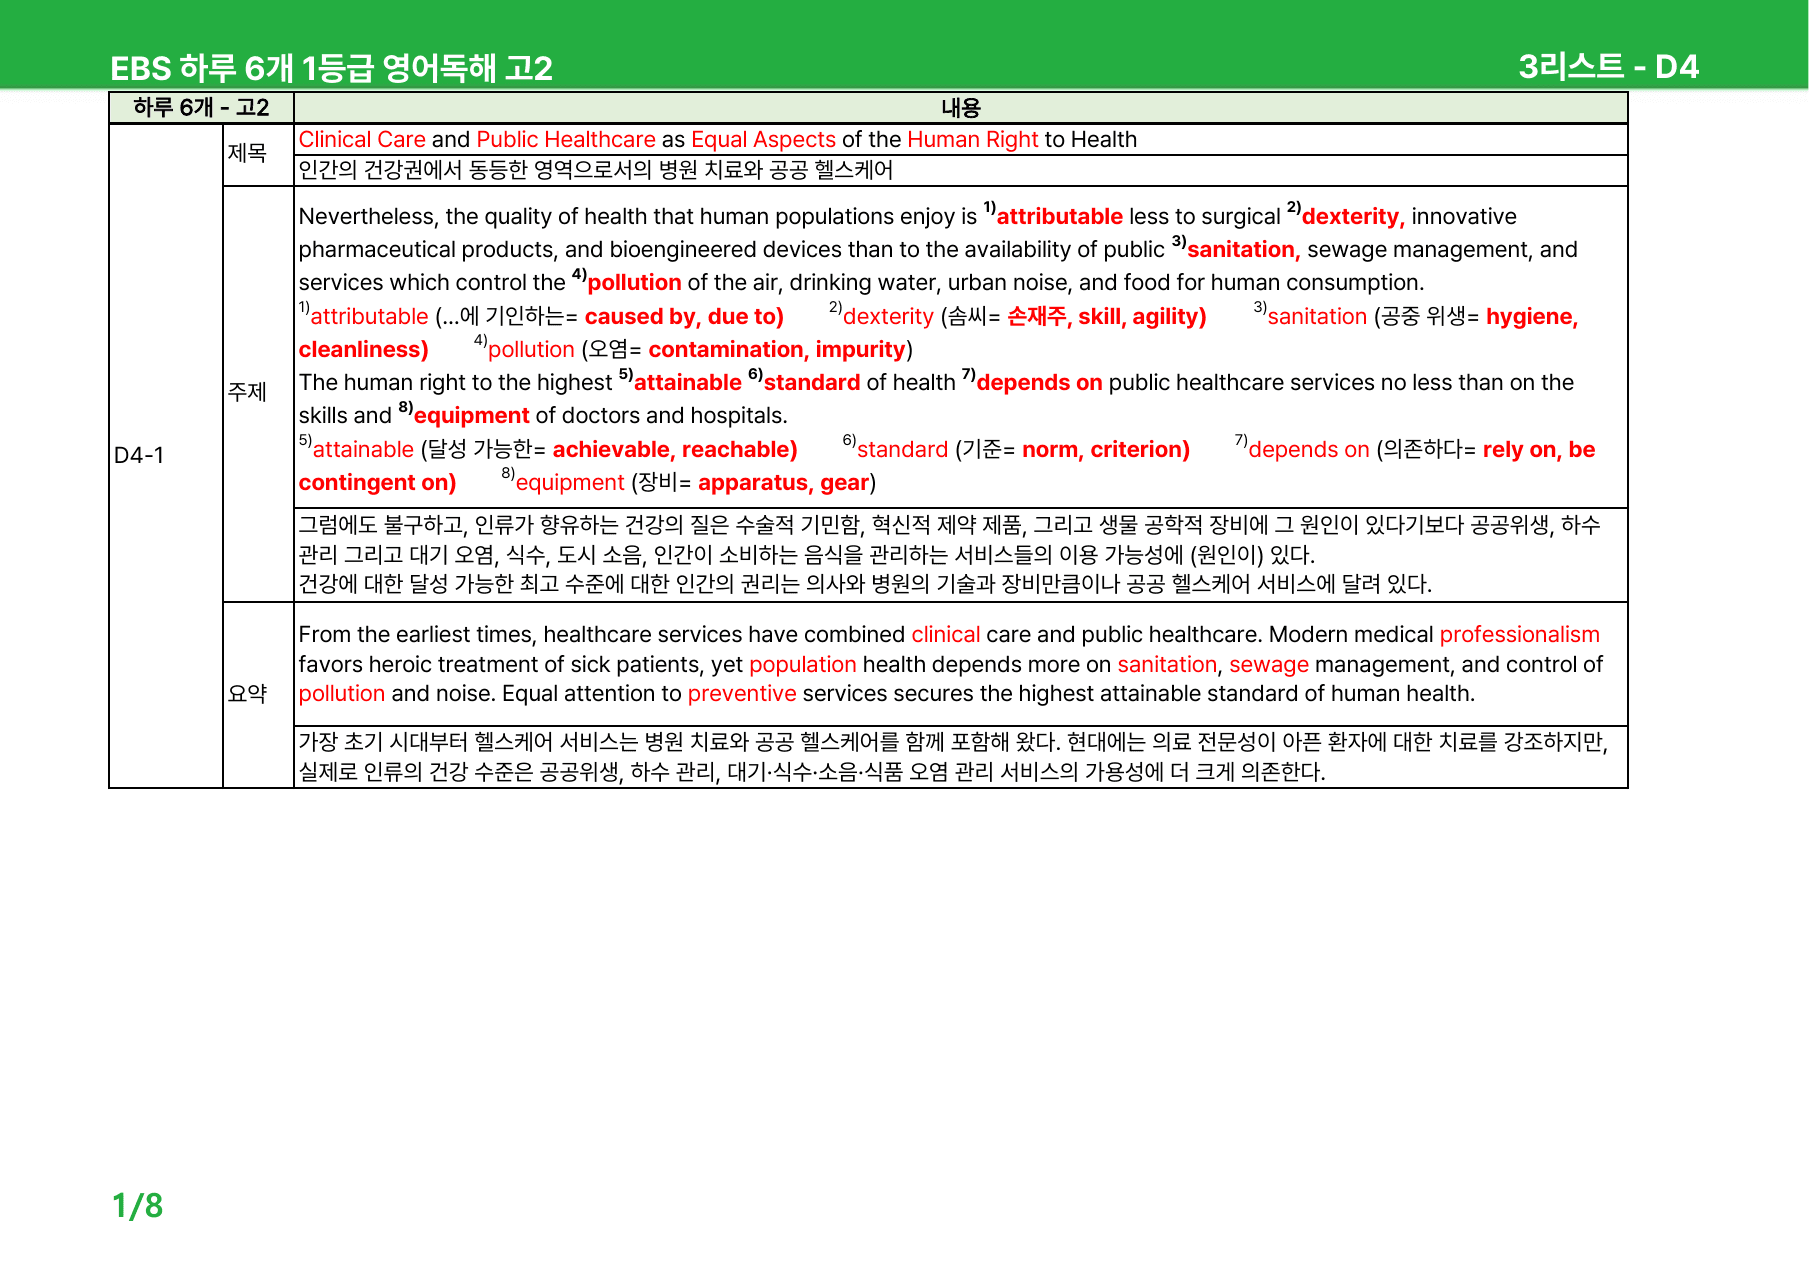This screenshot has width=1809, height=1279.
Task: Click the bold red word 'pollution' in the passage
Action: (634, 282)
